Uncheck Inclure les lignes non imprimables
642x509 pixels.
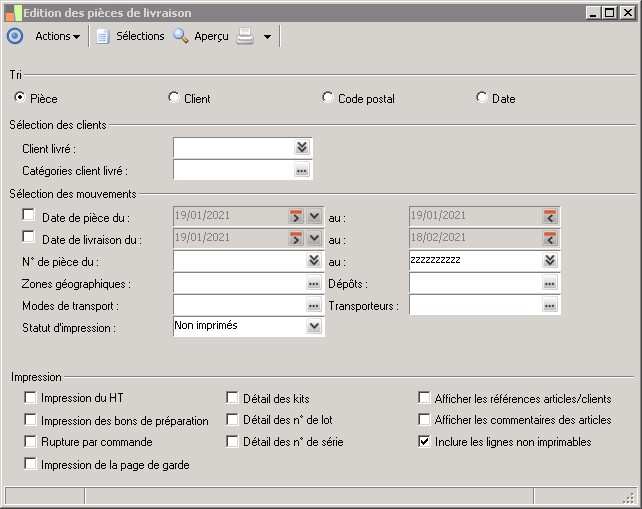point(424,441)
